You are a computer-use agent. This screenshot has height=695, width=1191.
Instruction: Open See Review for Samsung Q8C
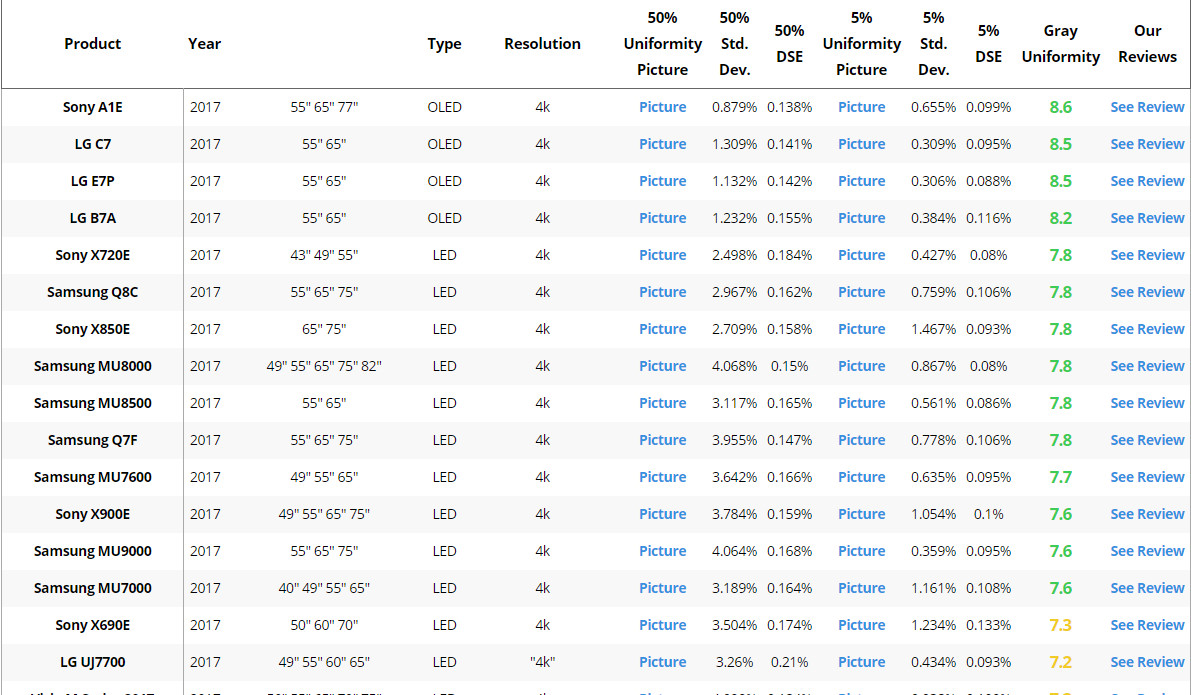tap(1147, 292)
